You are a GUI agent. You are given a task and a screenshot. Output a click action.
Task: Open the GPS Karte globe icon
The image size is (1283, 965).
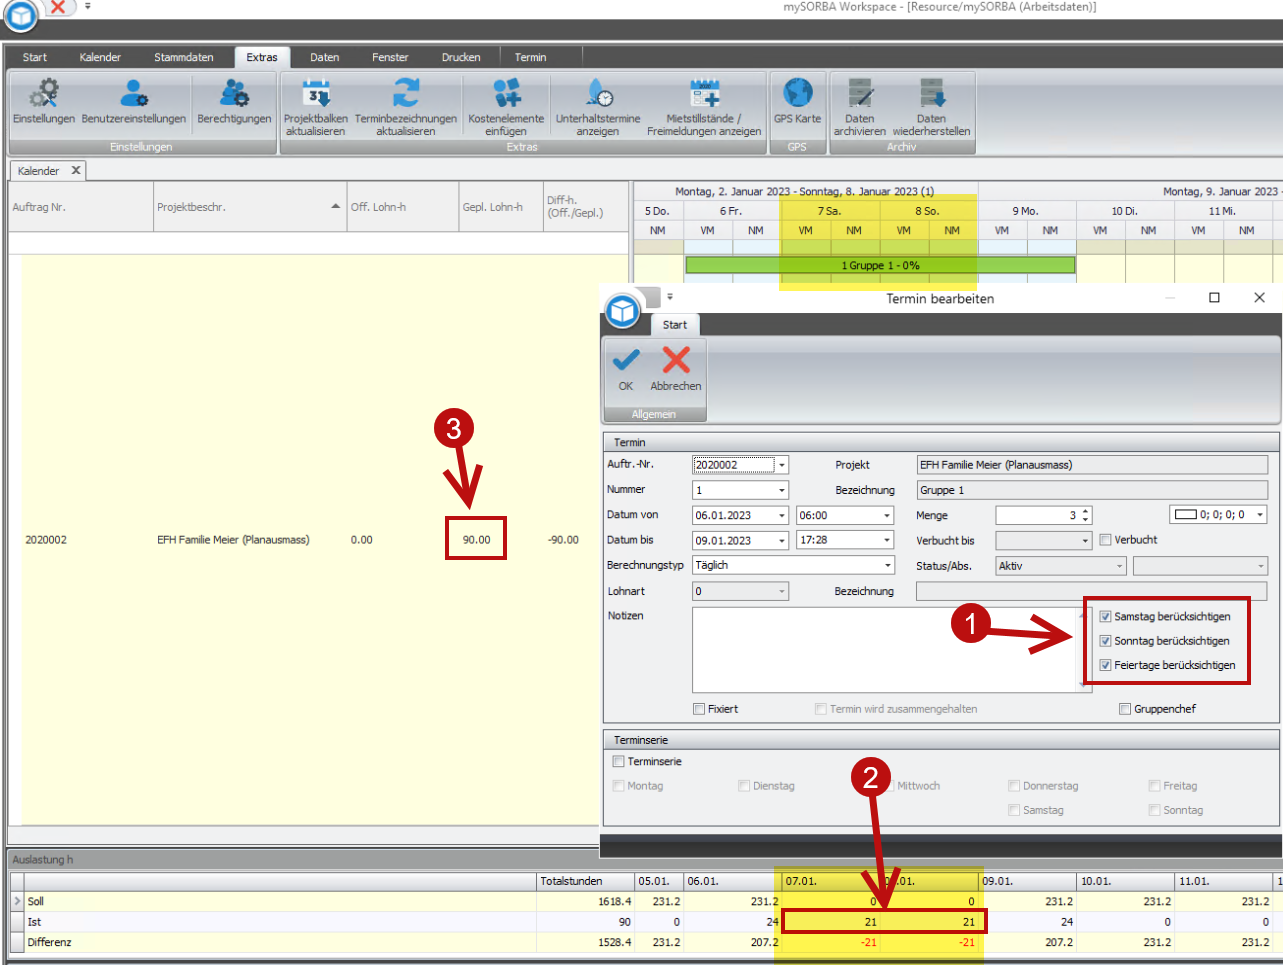pos(797,94)
